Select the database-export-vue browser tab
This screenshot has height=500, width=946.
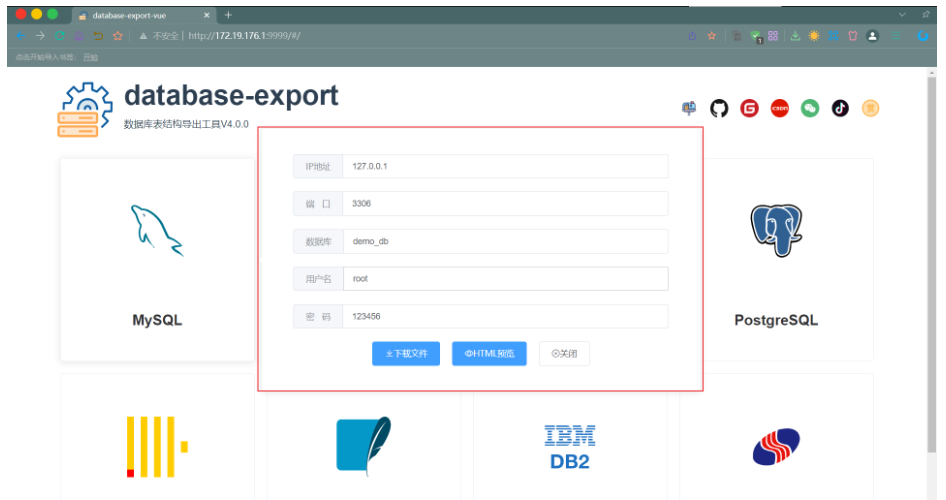click(x=143, y=16)
